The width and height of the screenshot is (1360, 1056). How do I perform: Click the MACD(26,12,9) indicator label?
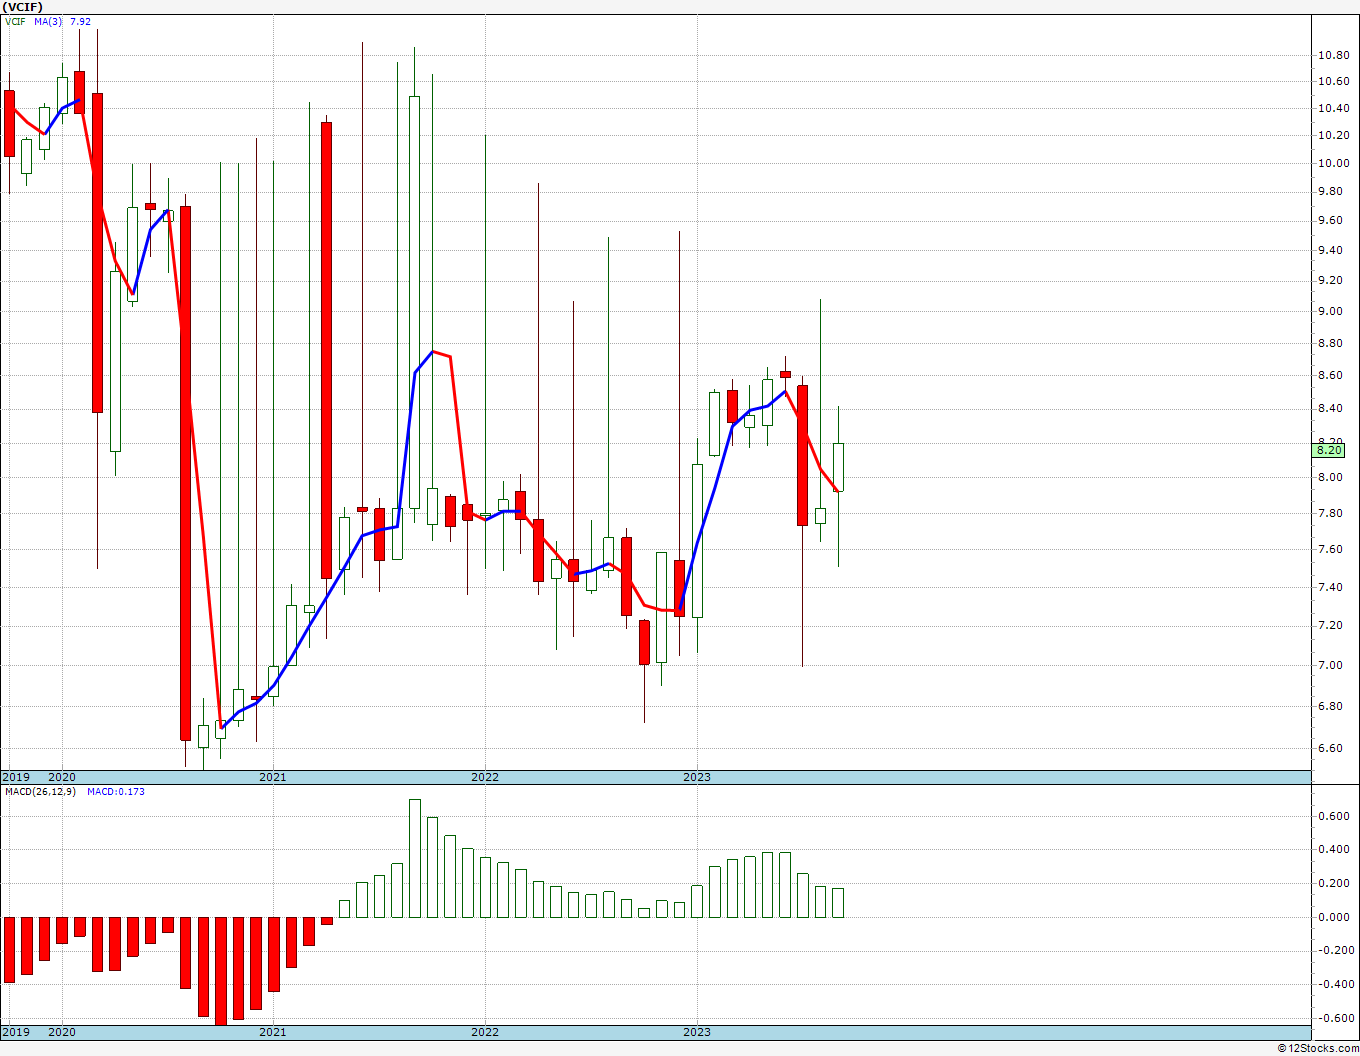(40, 792)
